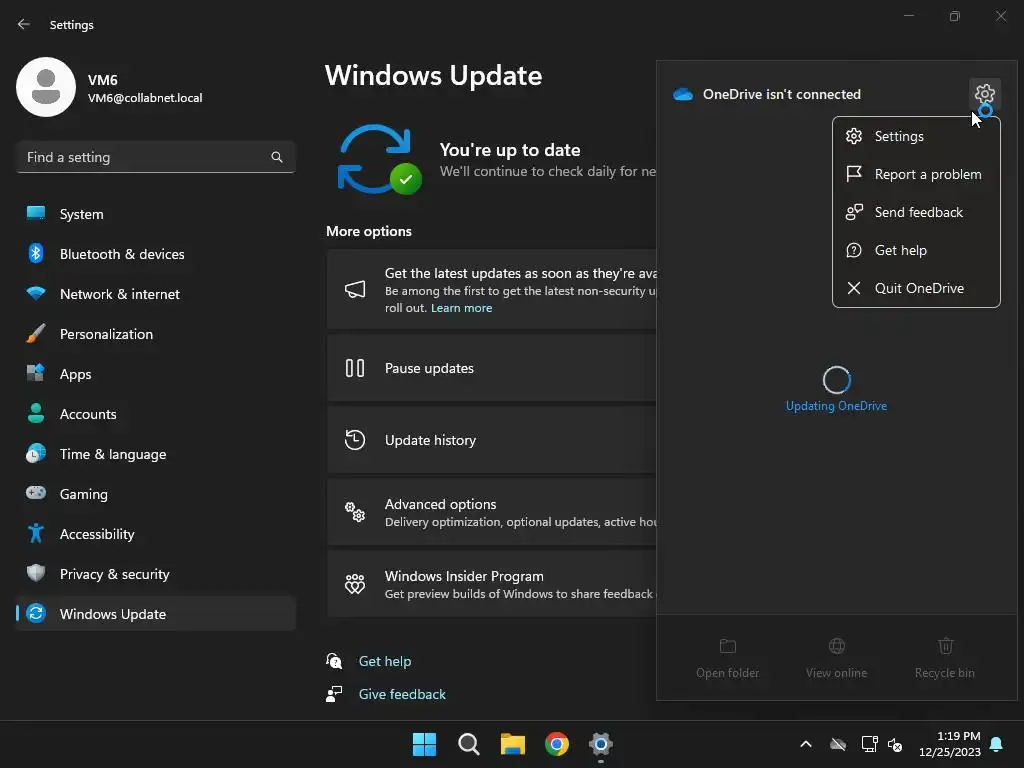Click Settings app icon in taskbar
The image size is (1024, 768).
click(600, 744)
